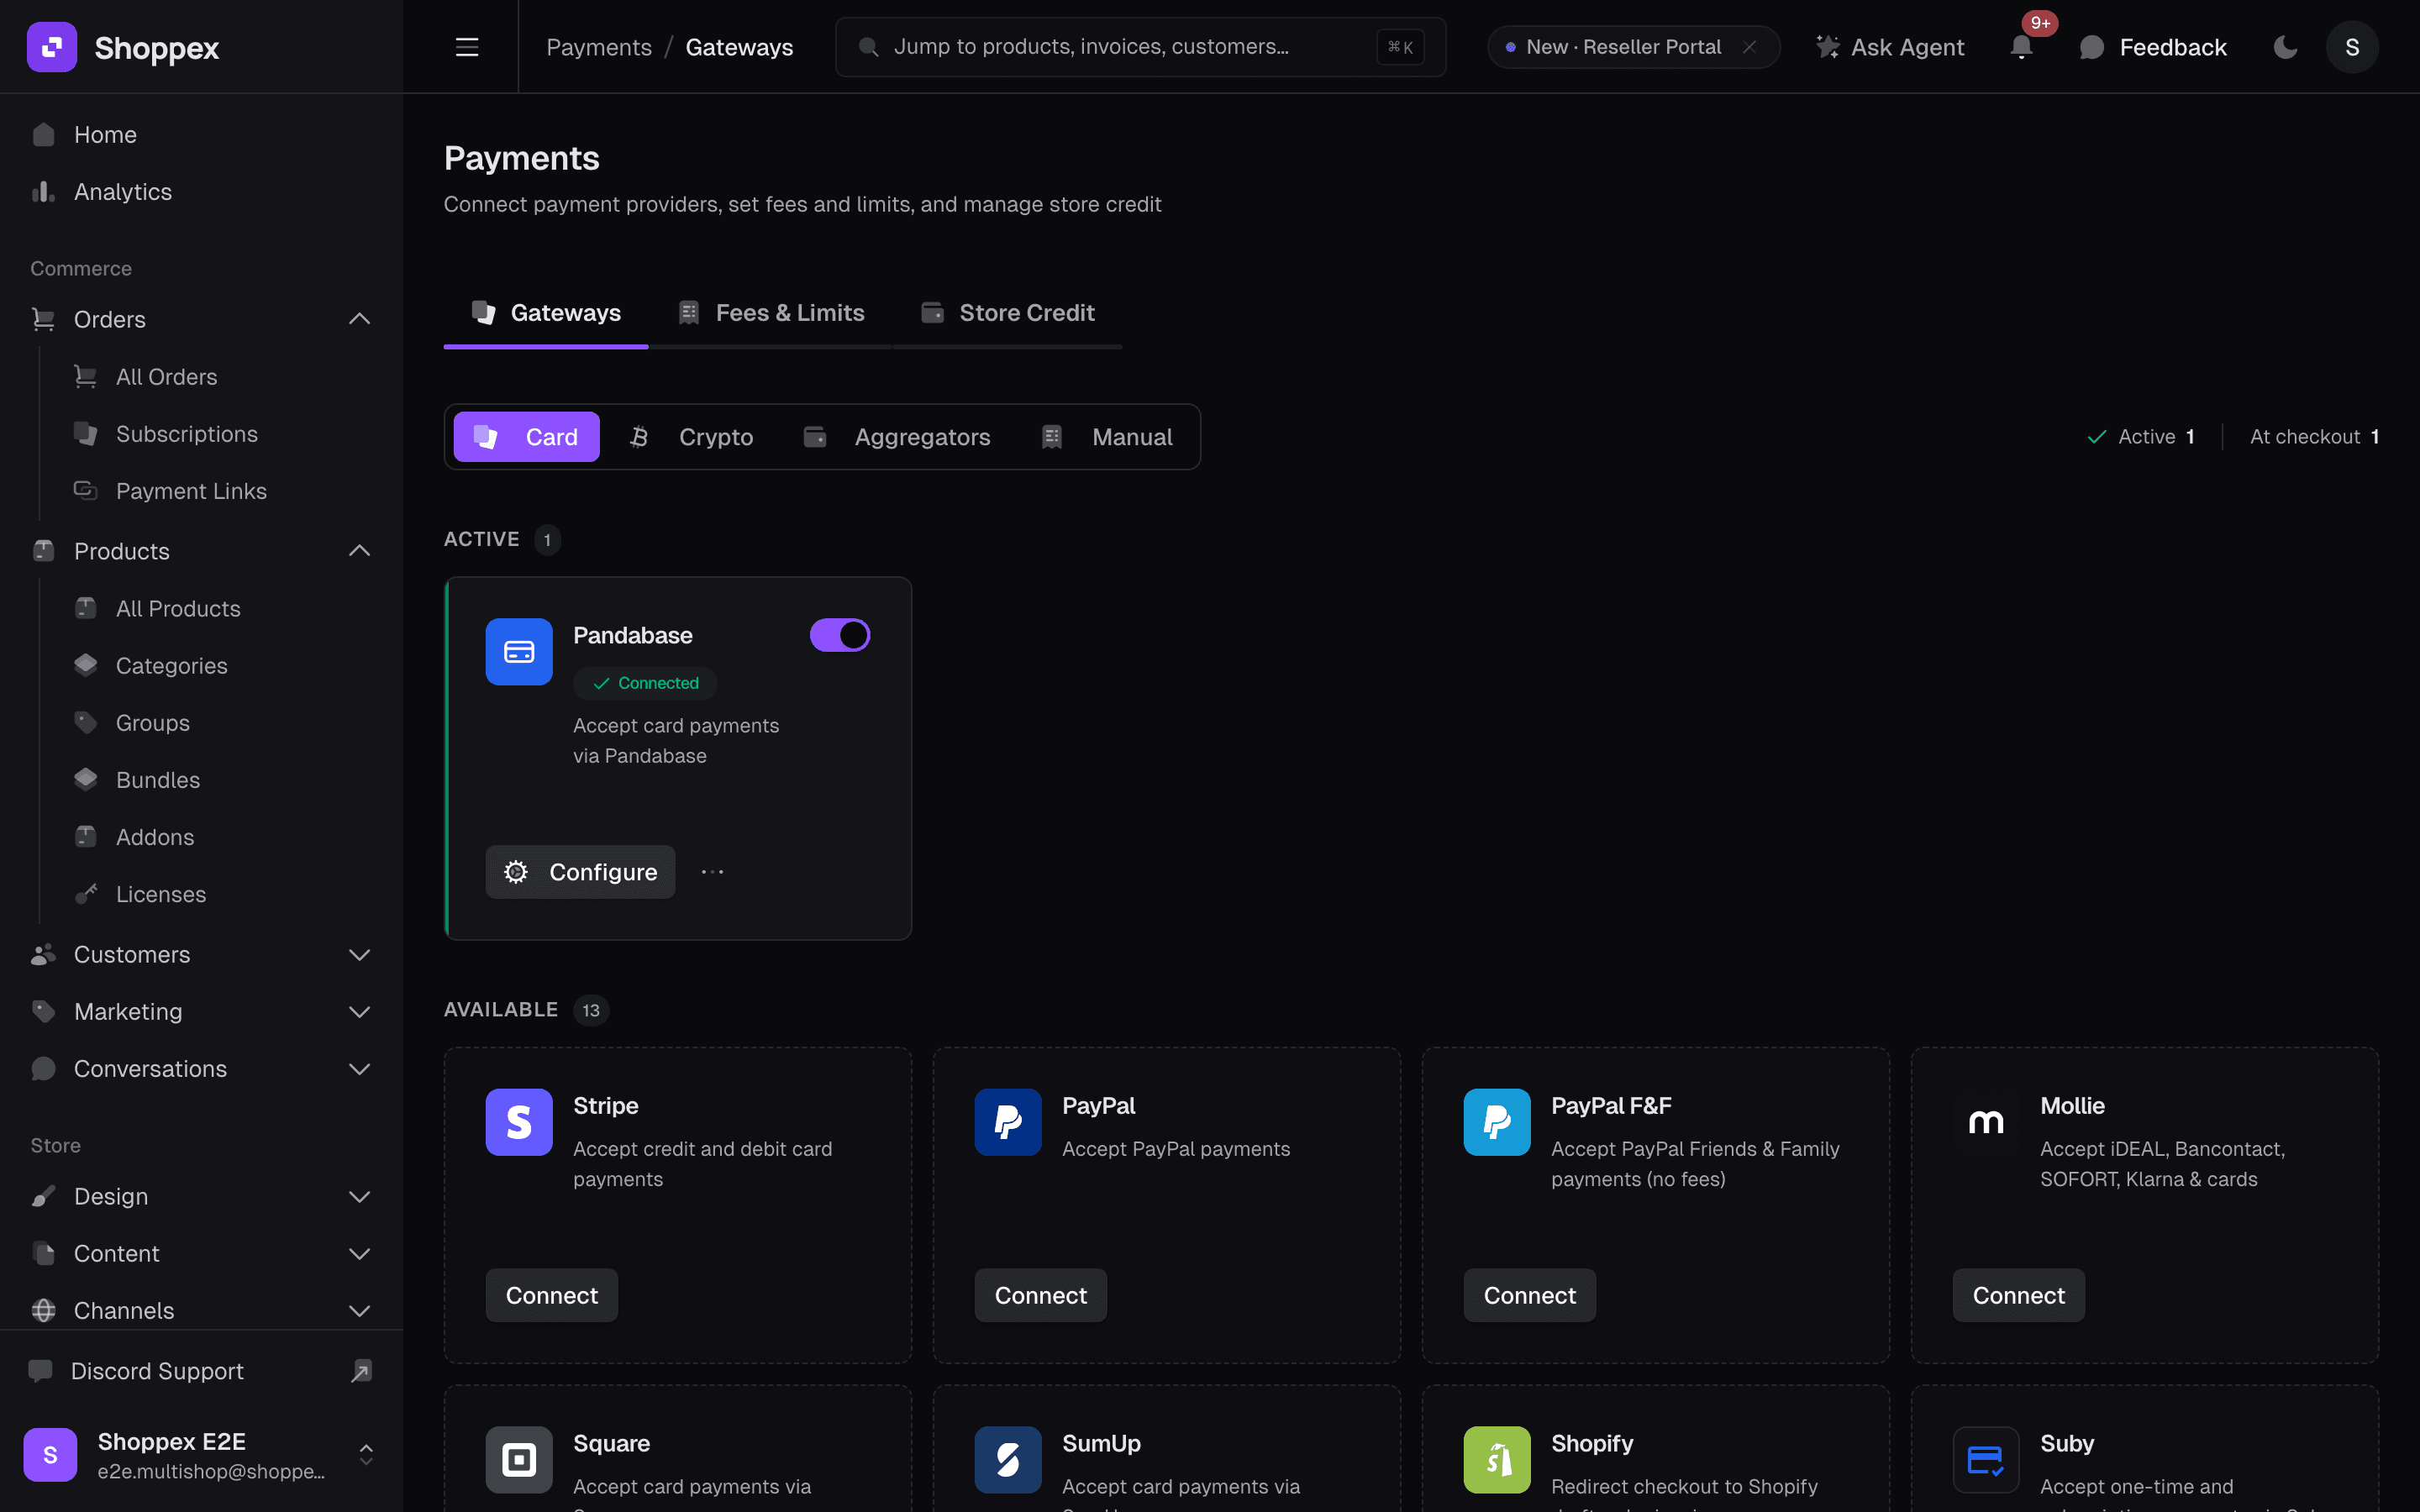Click the Stripe logo icon

coord(519,1122)
